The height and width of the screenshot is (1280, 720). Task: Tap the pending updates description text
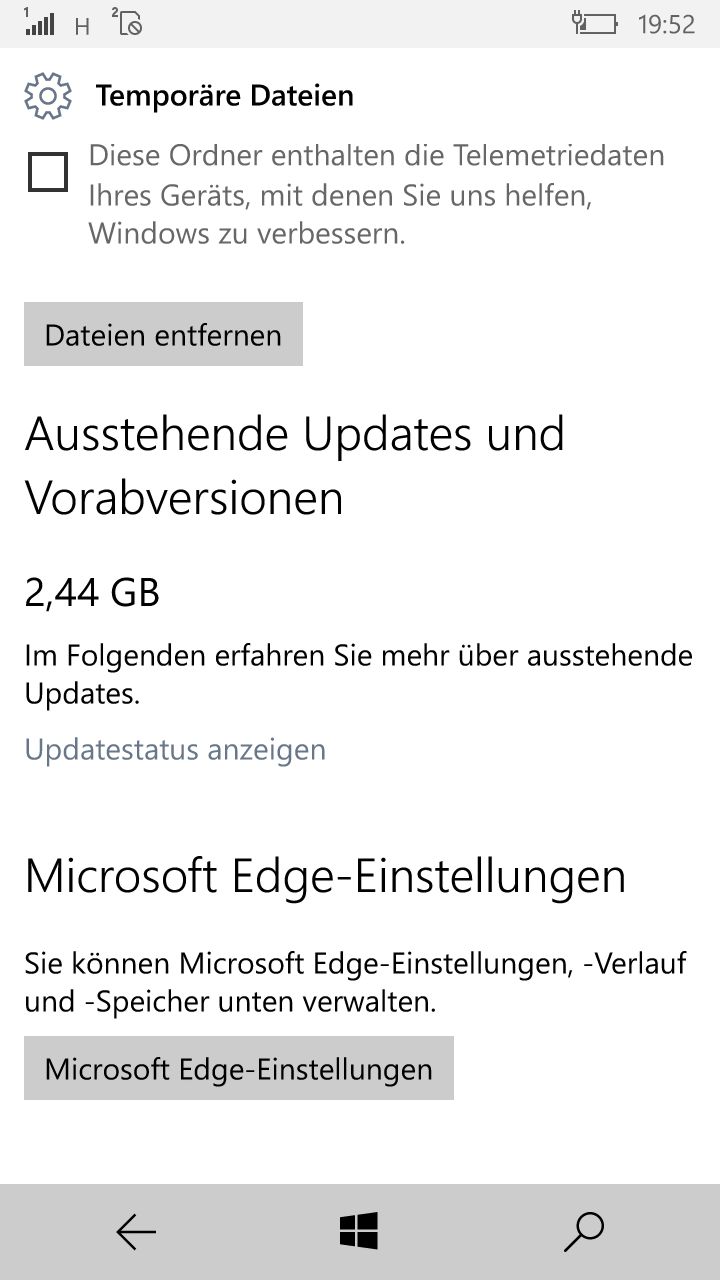pos(359,675)
